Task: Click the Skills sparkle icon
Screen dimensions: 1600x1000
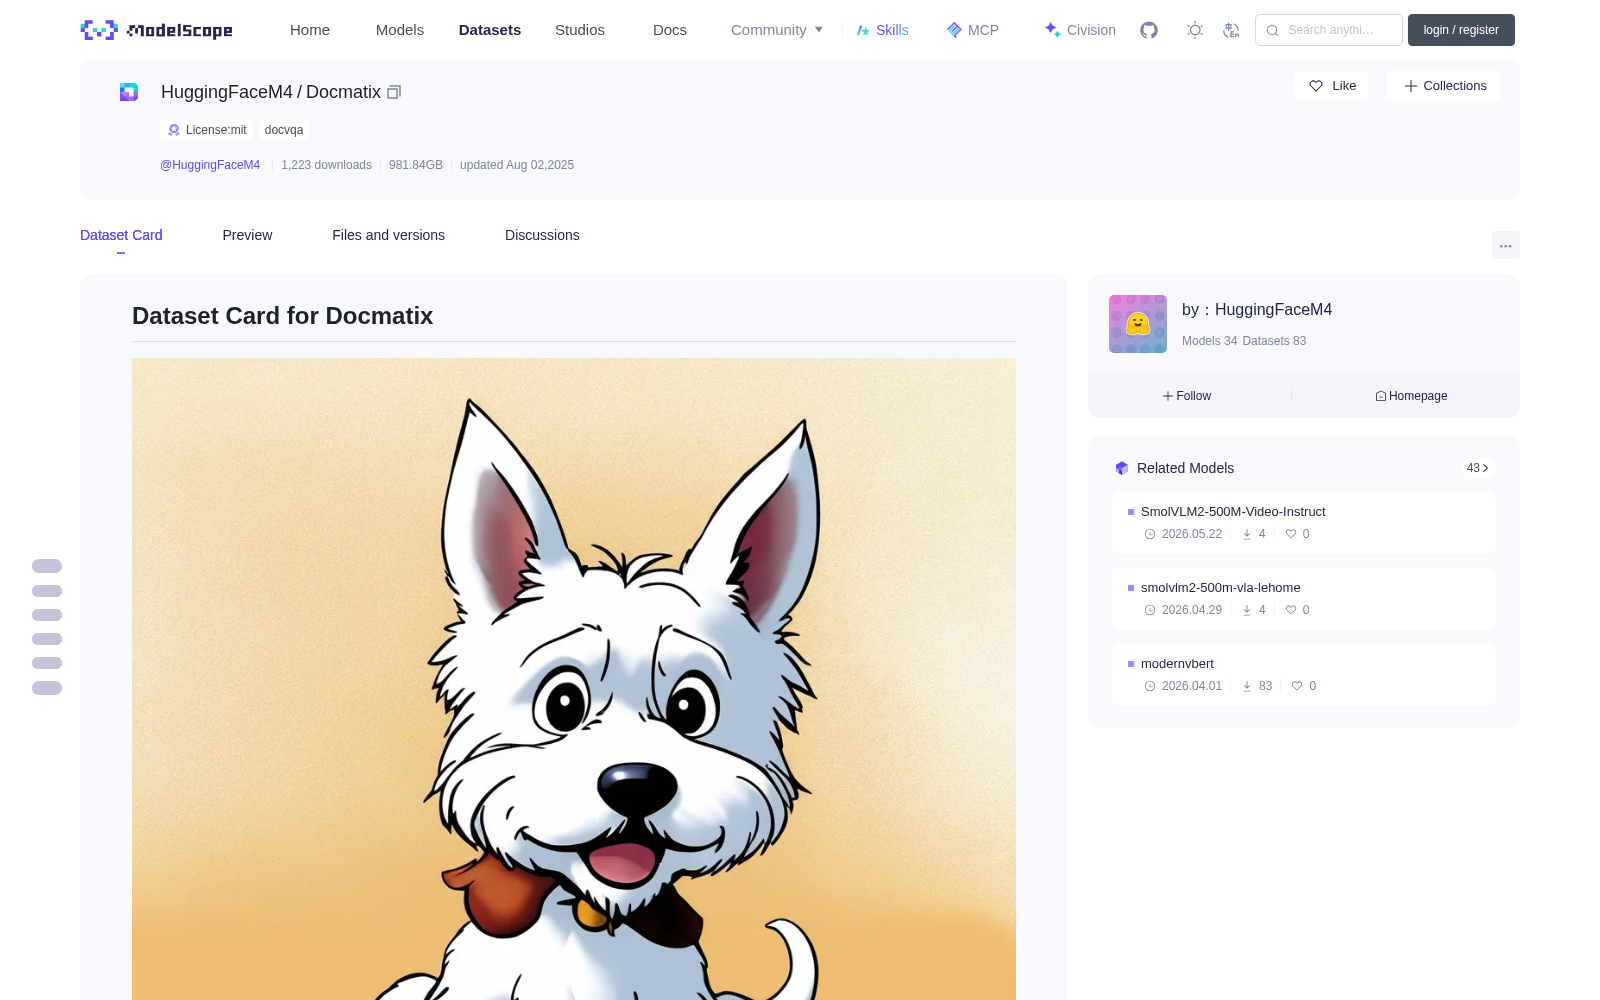Action: pos(863,30)
